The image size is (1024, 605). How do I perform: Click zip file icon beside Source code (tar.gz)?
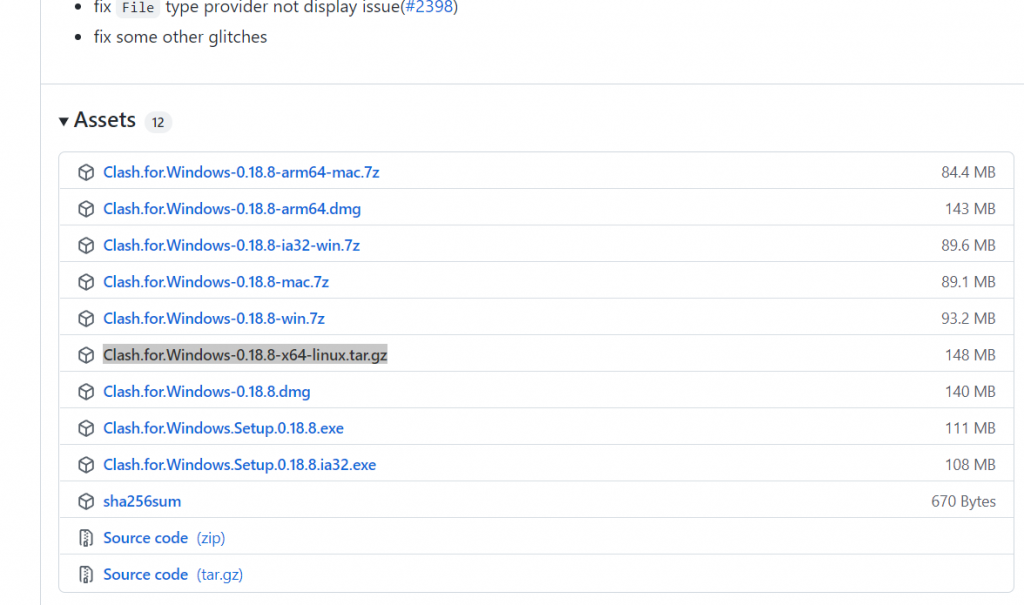tap(86, 574)
